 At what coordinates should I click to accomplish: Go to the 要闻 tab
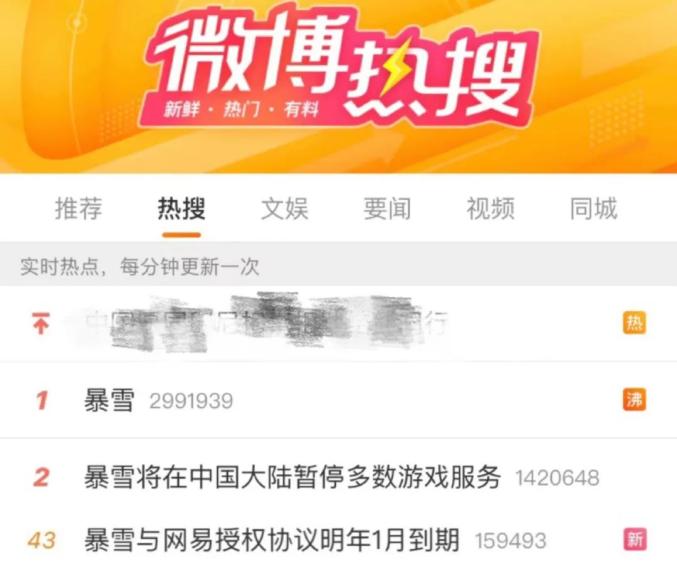tap(387, 209)
